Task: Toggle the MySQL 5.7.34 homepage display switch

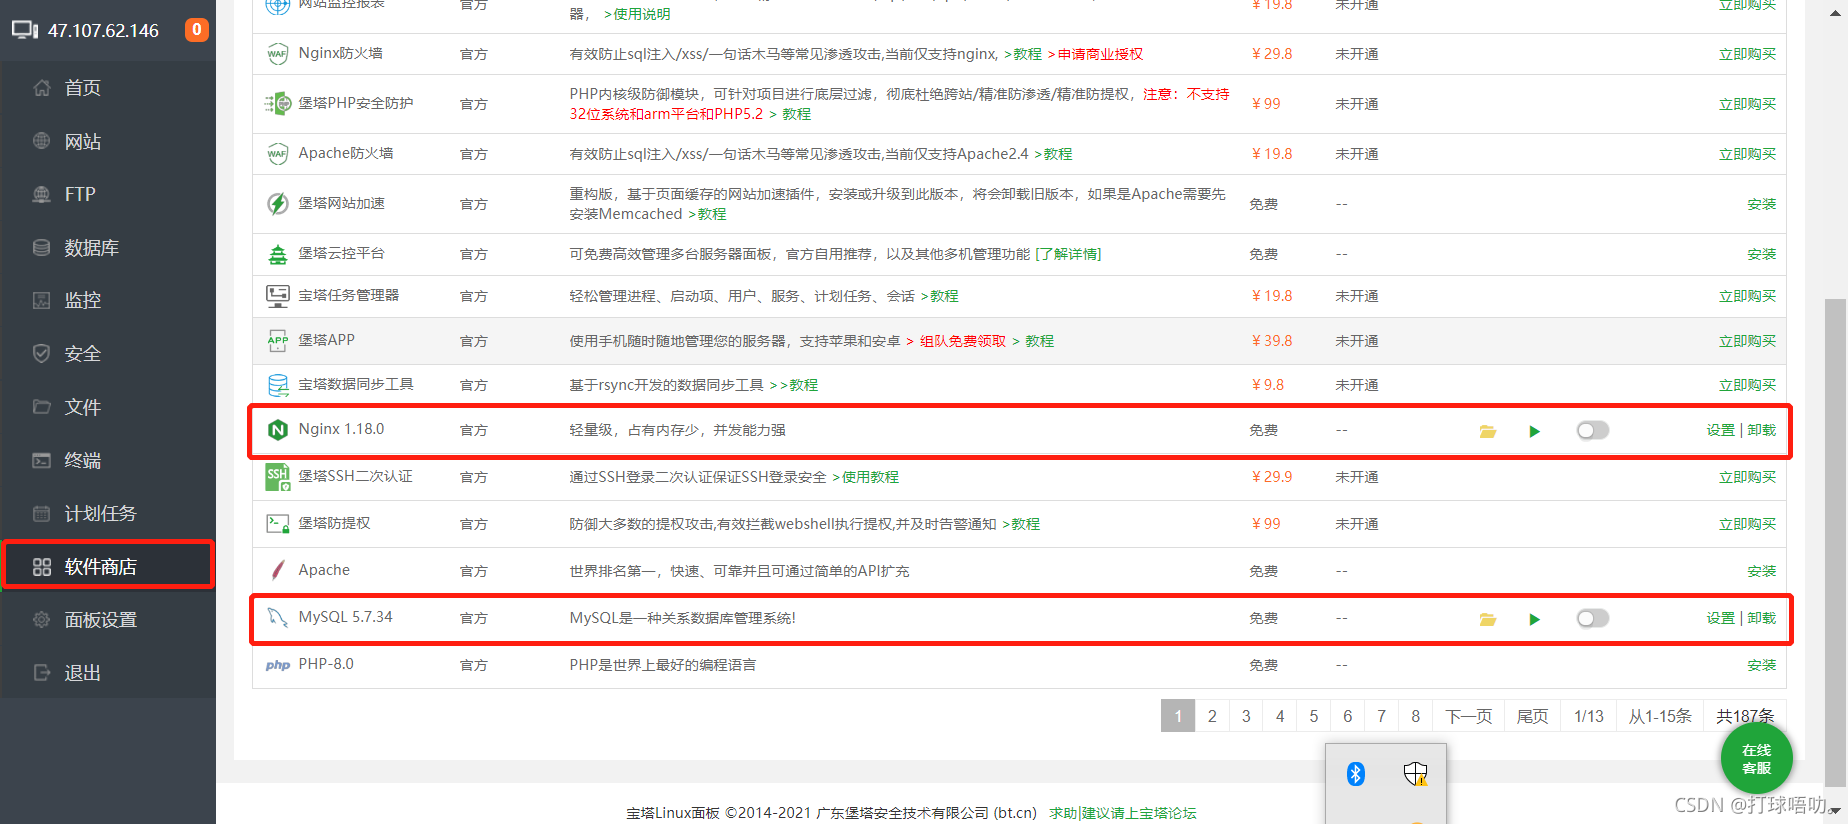Action: 1592,618
